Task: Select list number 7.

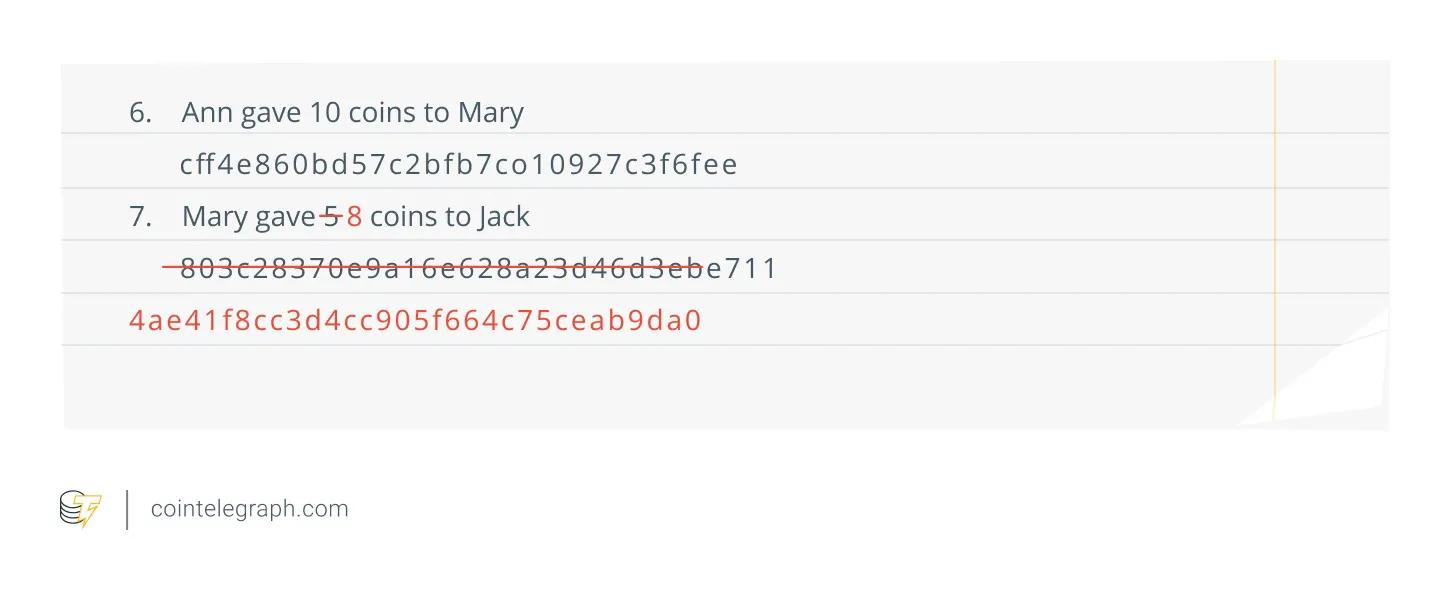Action: [140, 216]
